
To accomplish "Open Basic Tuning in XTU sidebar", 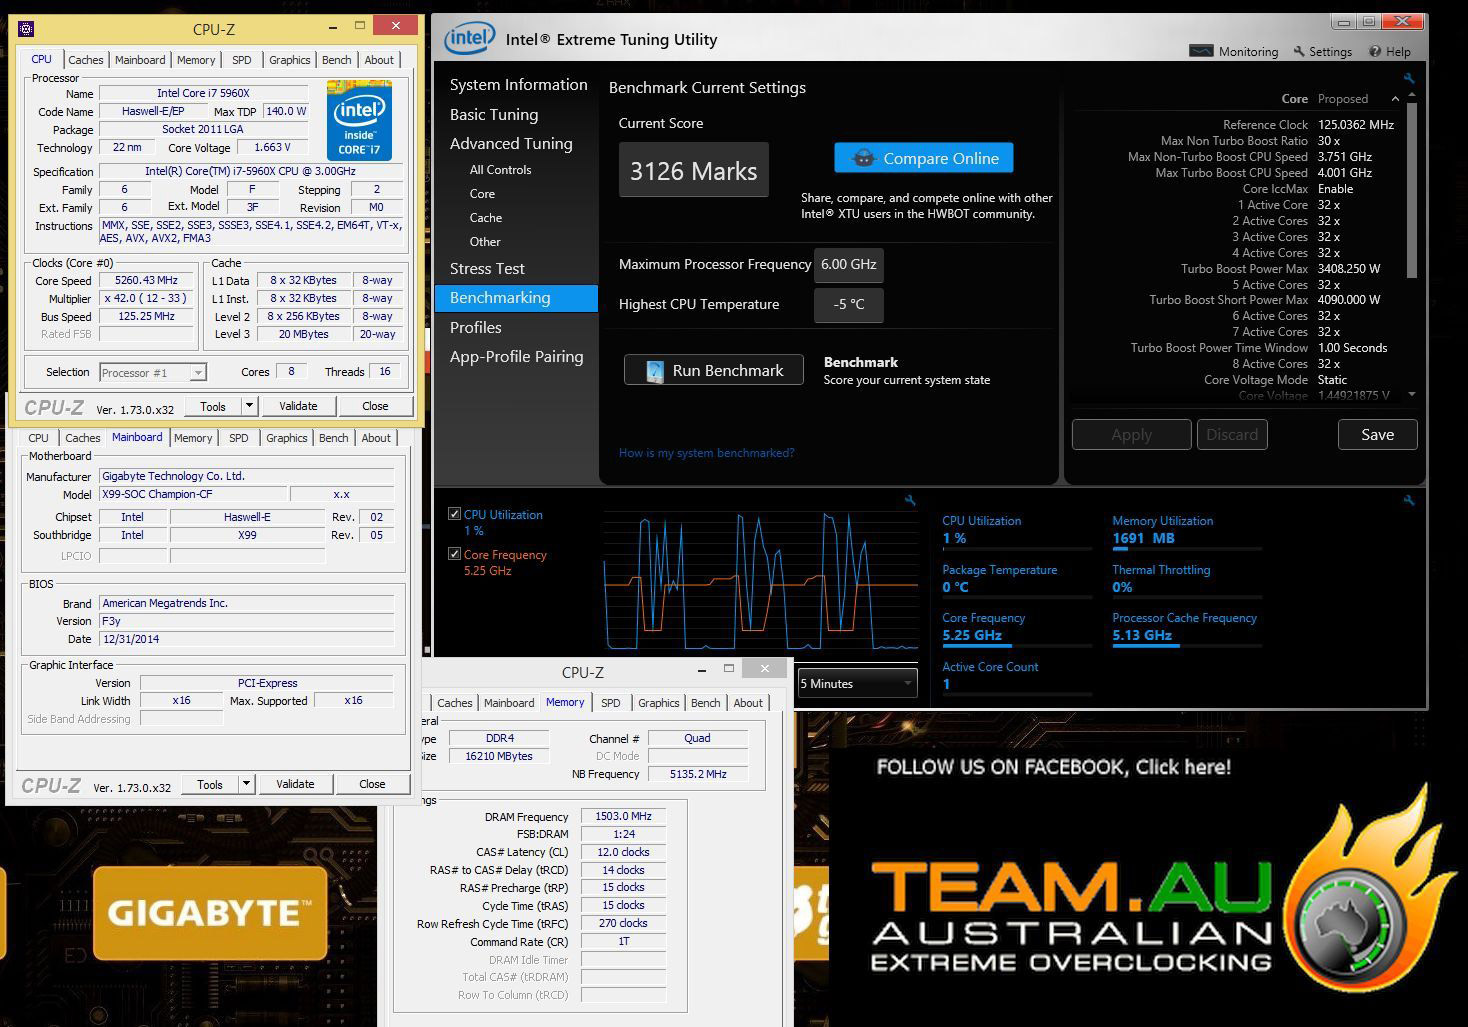I will click(494, 114).
